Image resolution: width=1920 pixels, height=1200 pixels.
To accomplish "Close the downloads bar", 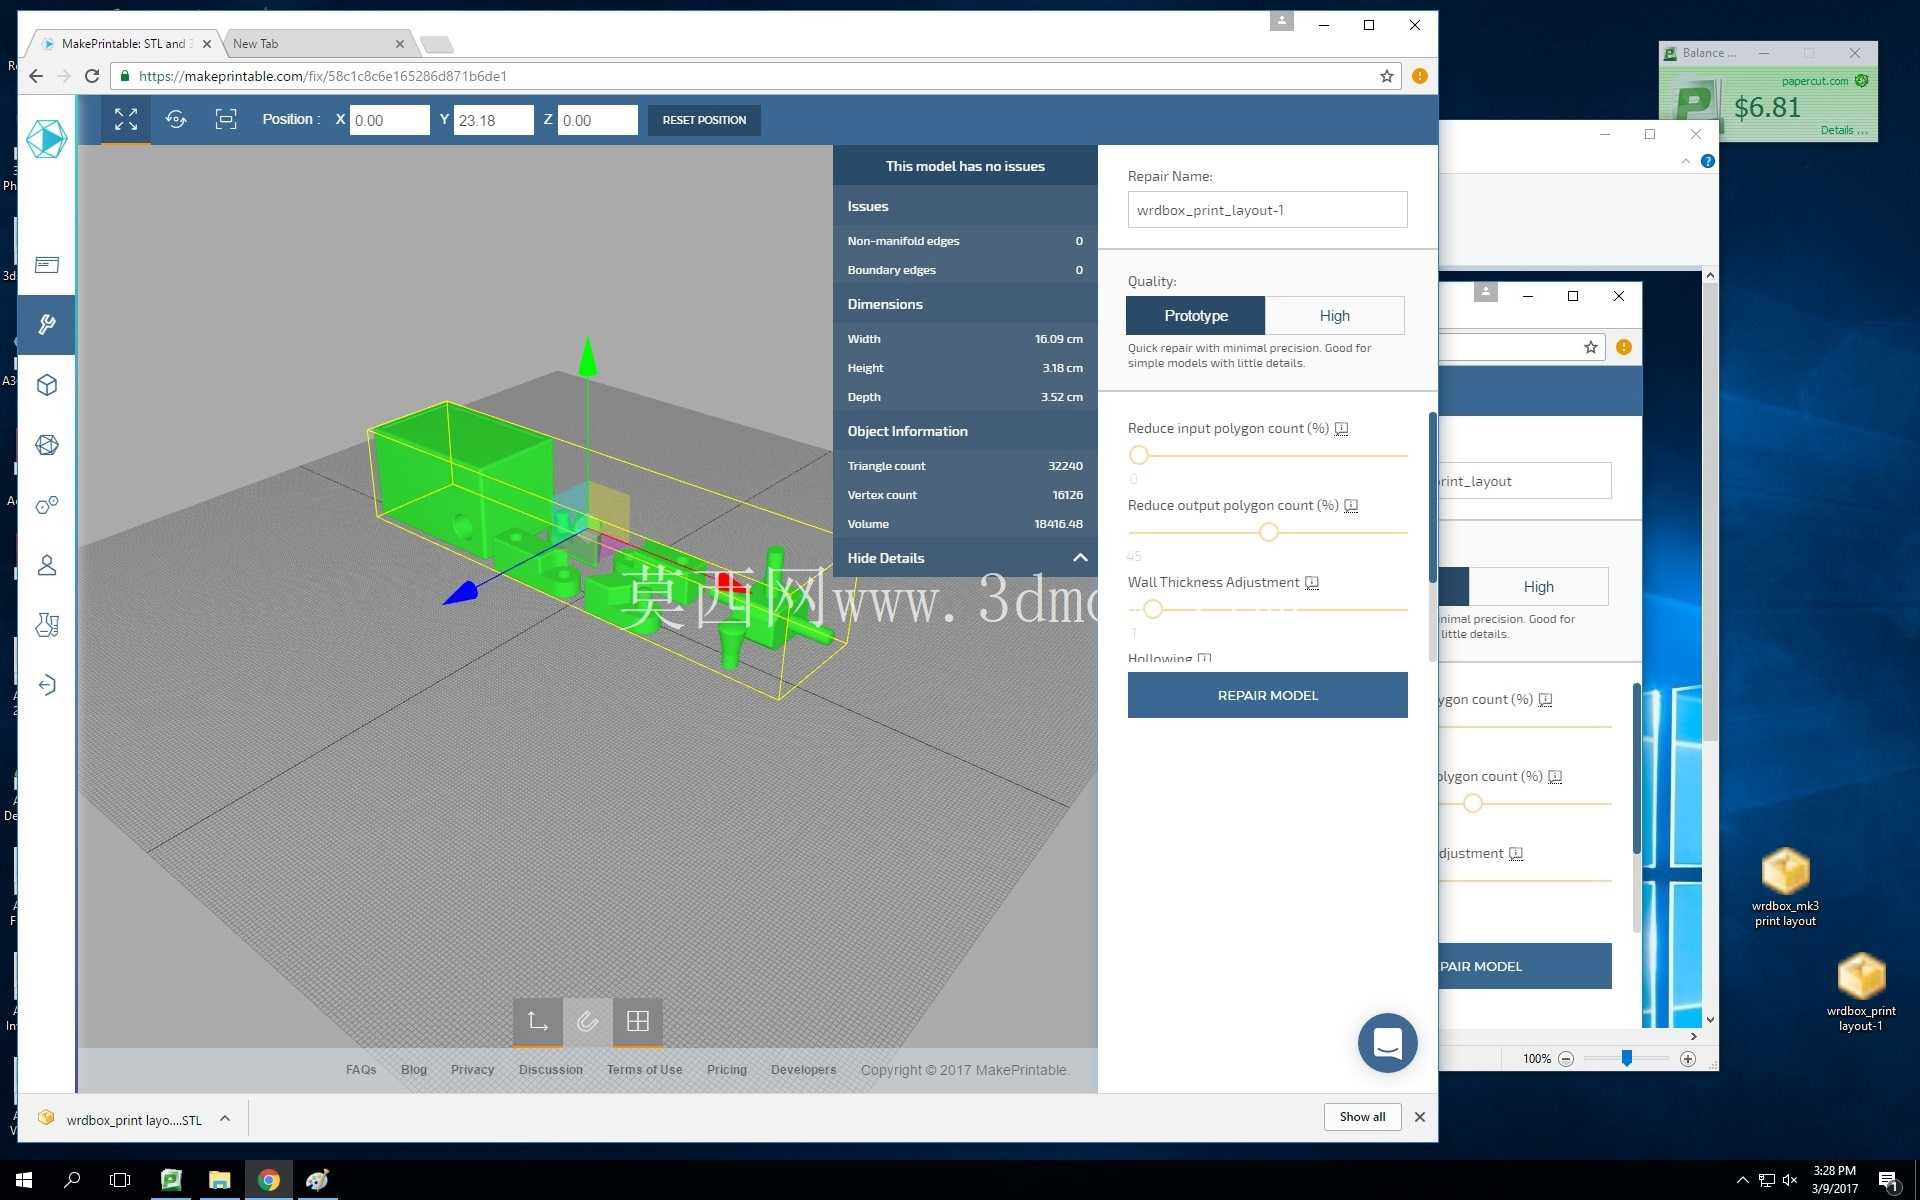I will (1419, 1117).
